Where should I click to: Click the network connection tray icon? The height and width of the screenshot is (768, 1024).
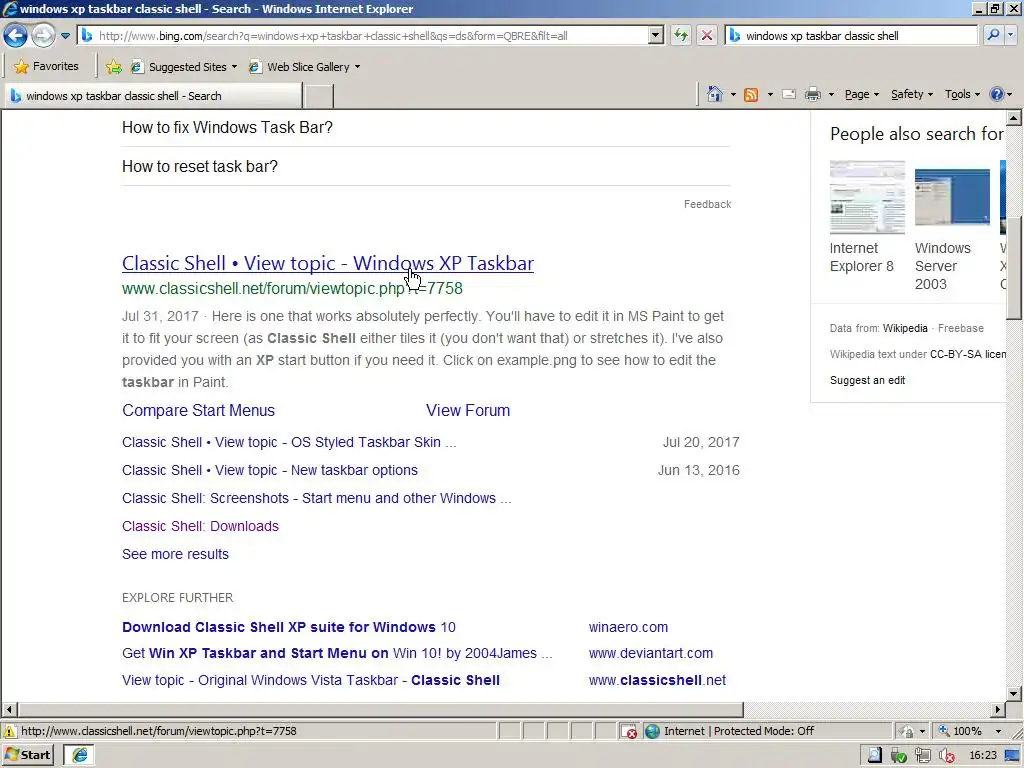(x=923, y=756)
